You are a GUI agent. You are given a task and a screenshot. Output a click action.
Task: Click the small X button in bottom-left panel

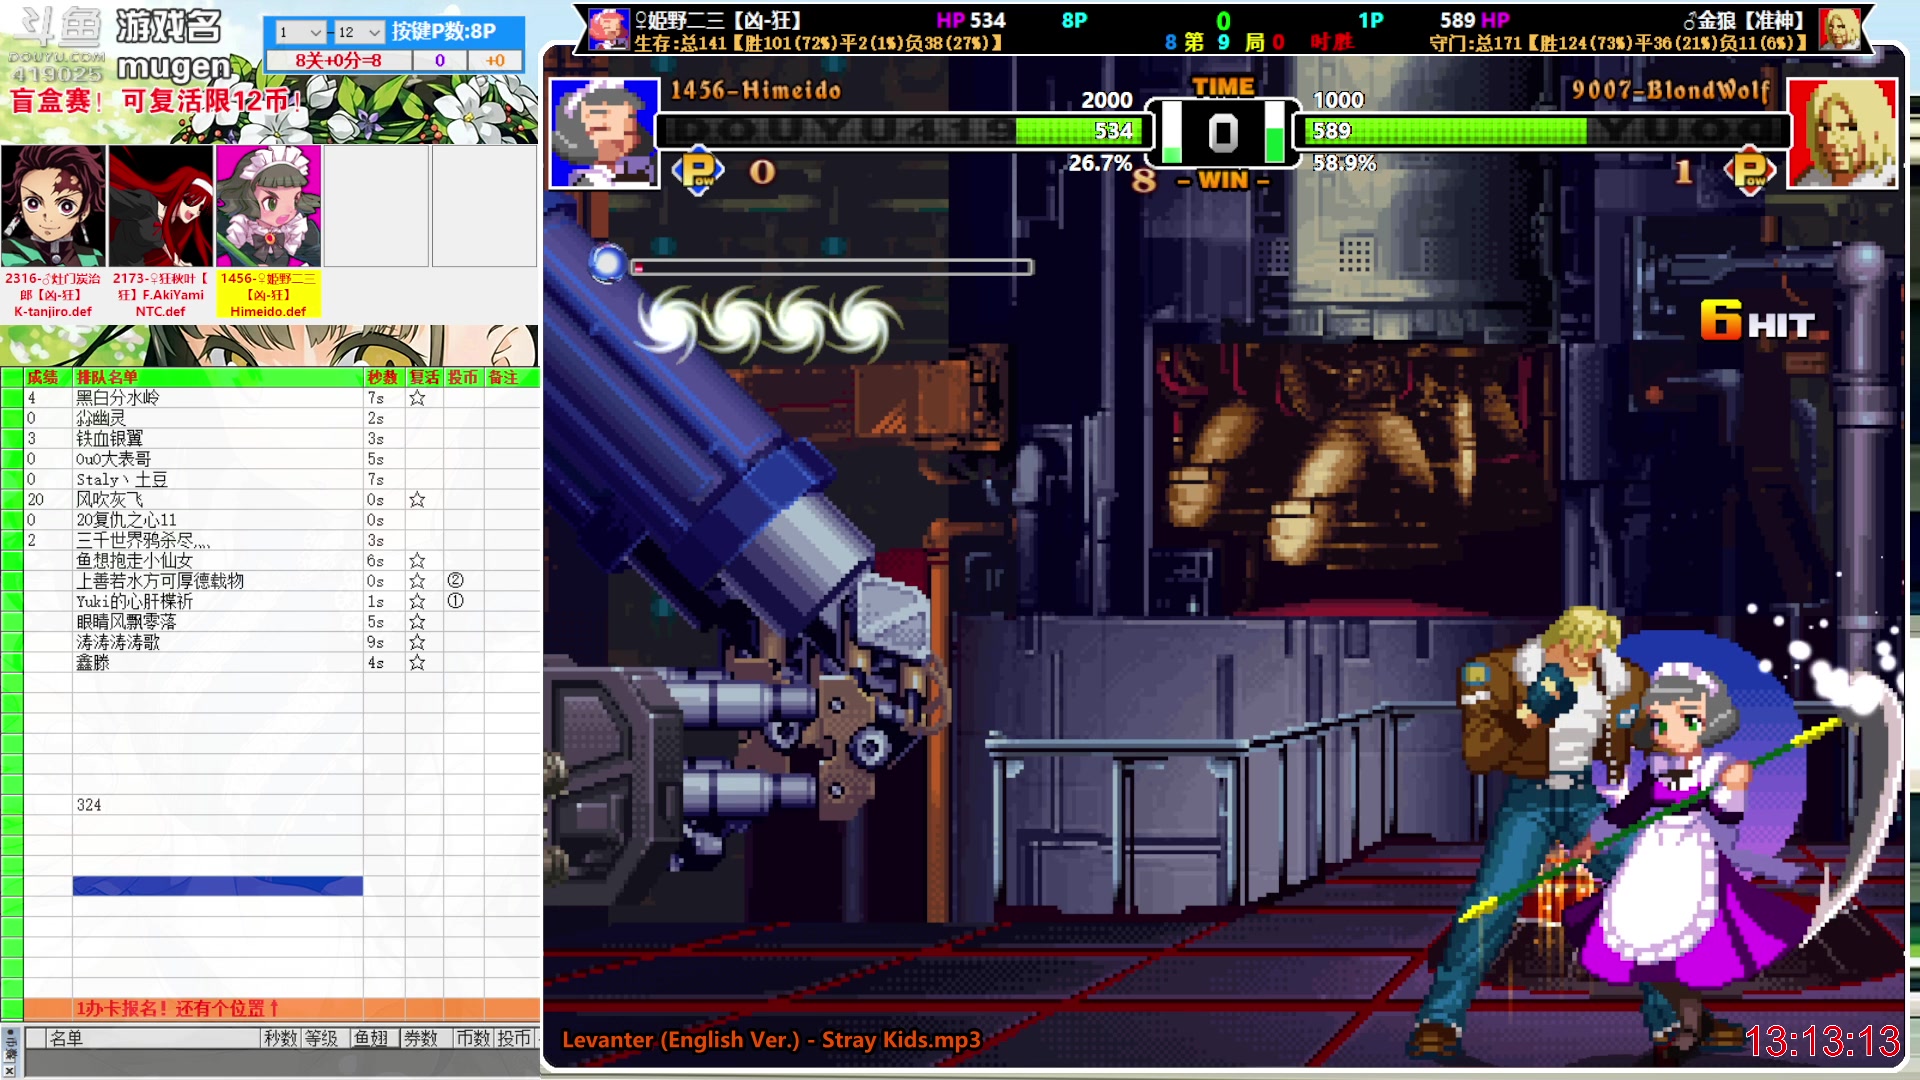[10, 1070]
